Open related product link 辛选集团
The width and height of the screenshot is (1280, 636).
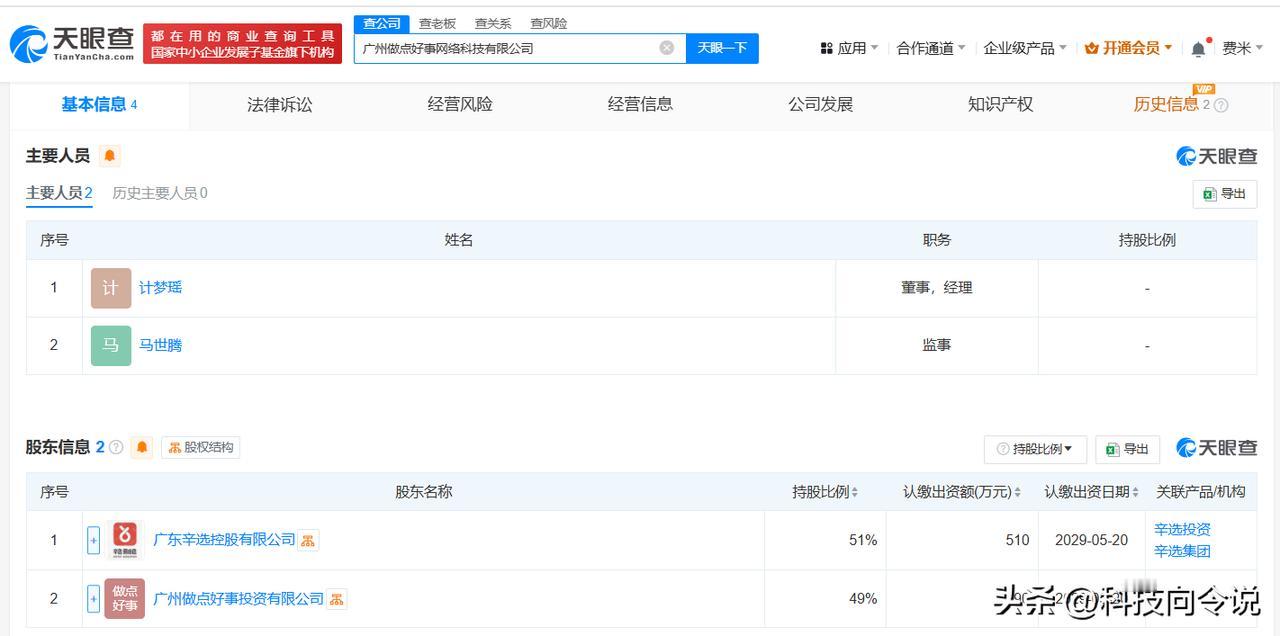tap(1182, 551)
